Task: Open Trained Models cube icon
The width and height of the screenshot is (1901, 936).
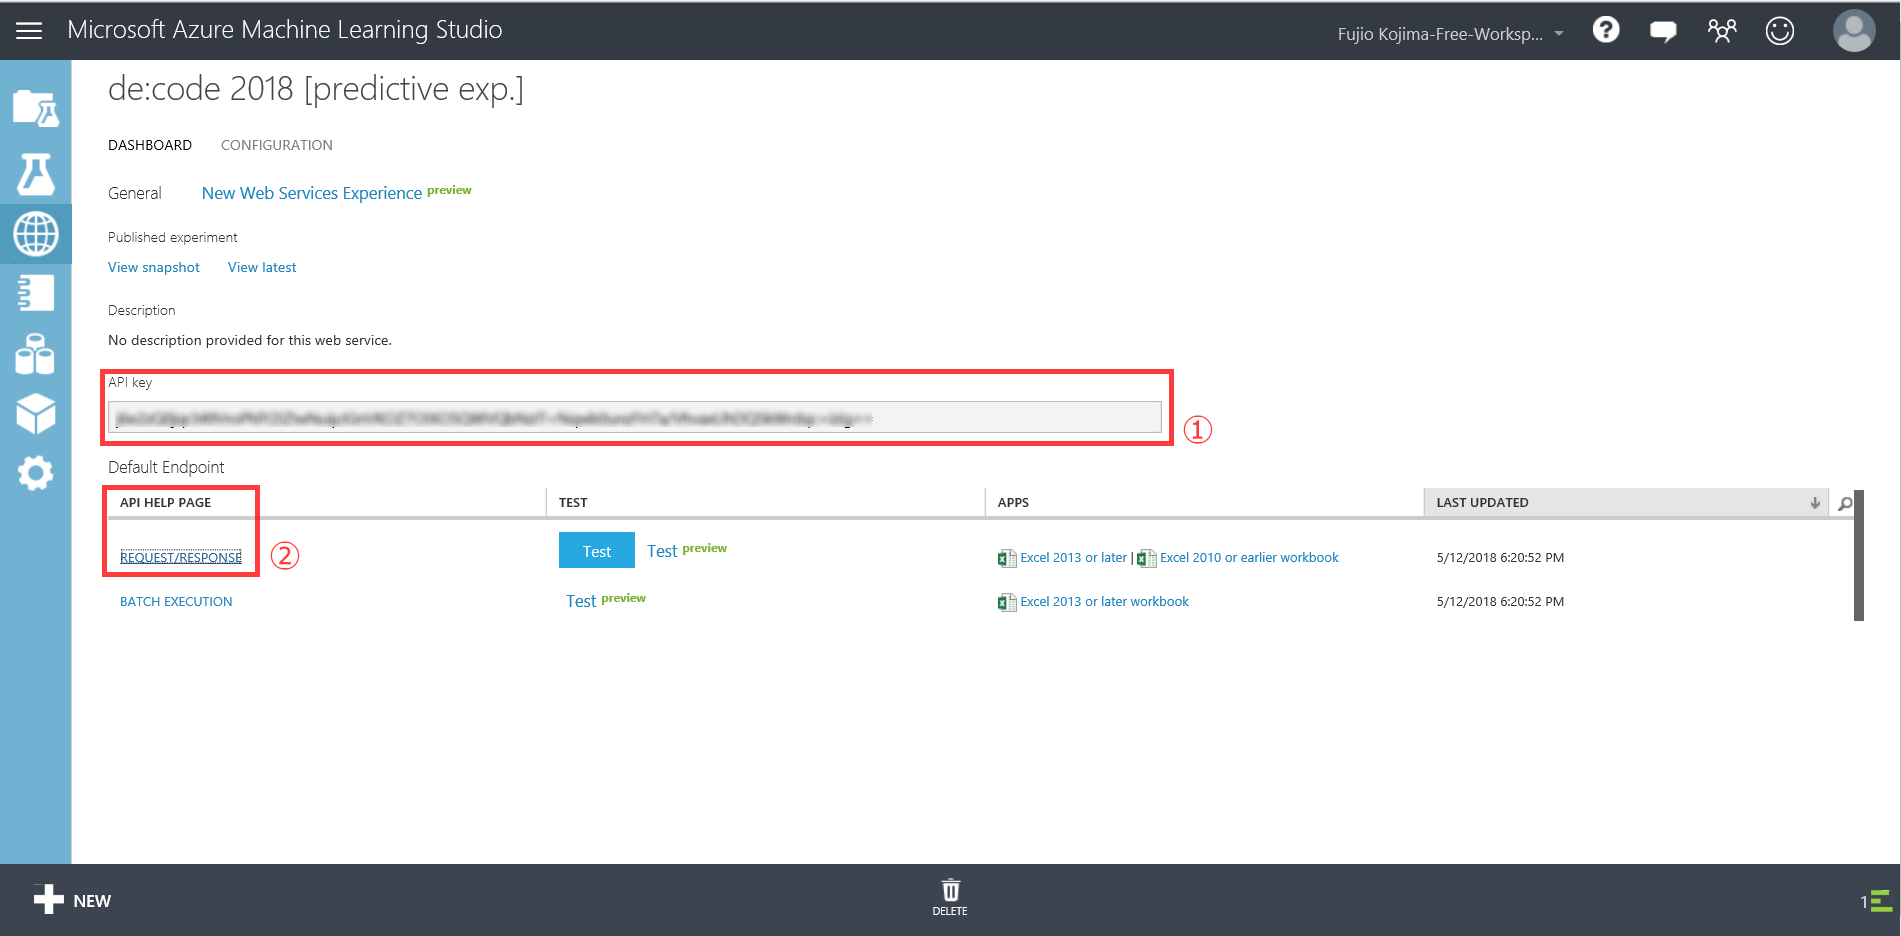Action: (36, 413)
